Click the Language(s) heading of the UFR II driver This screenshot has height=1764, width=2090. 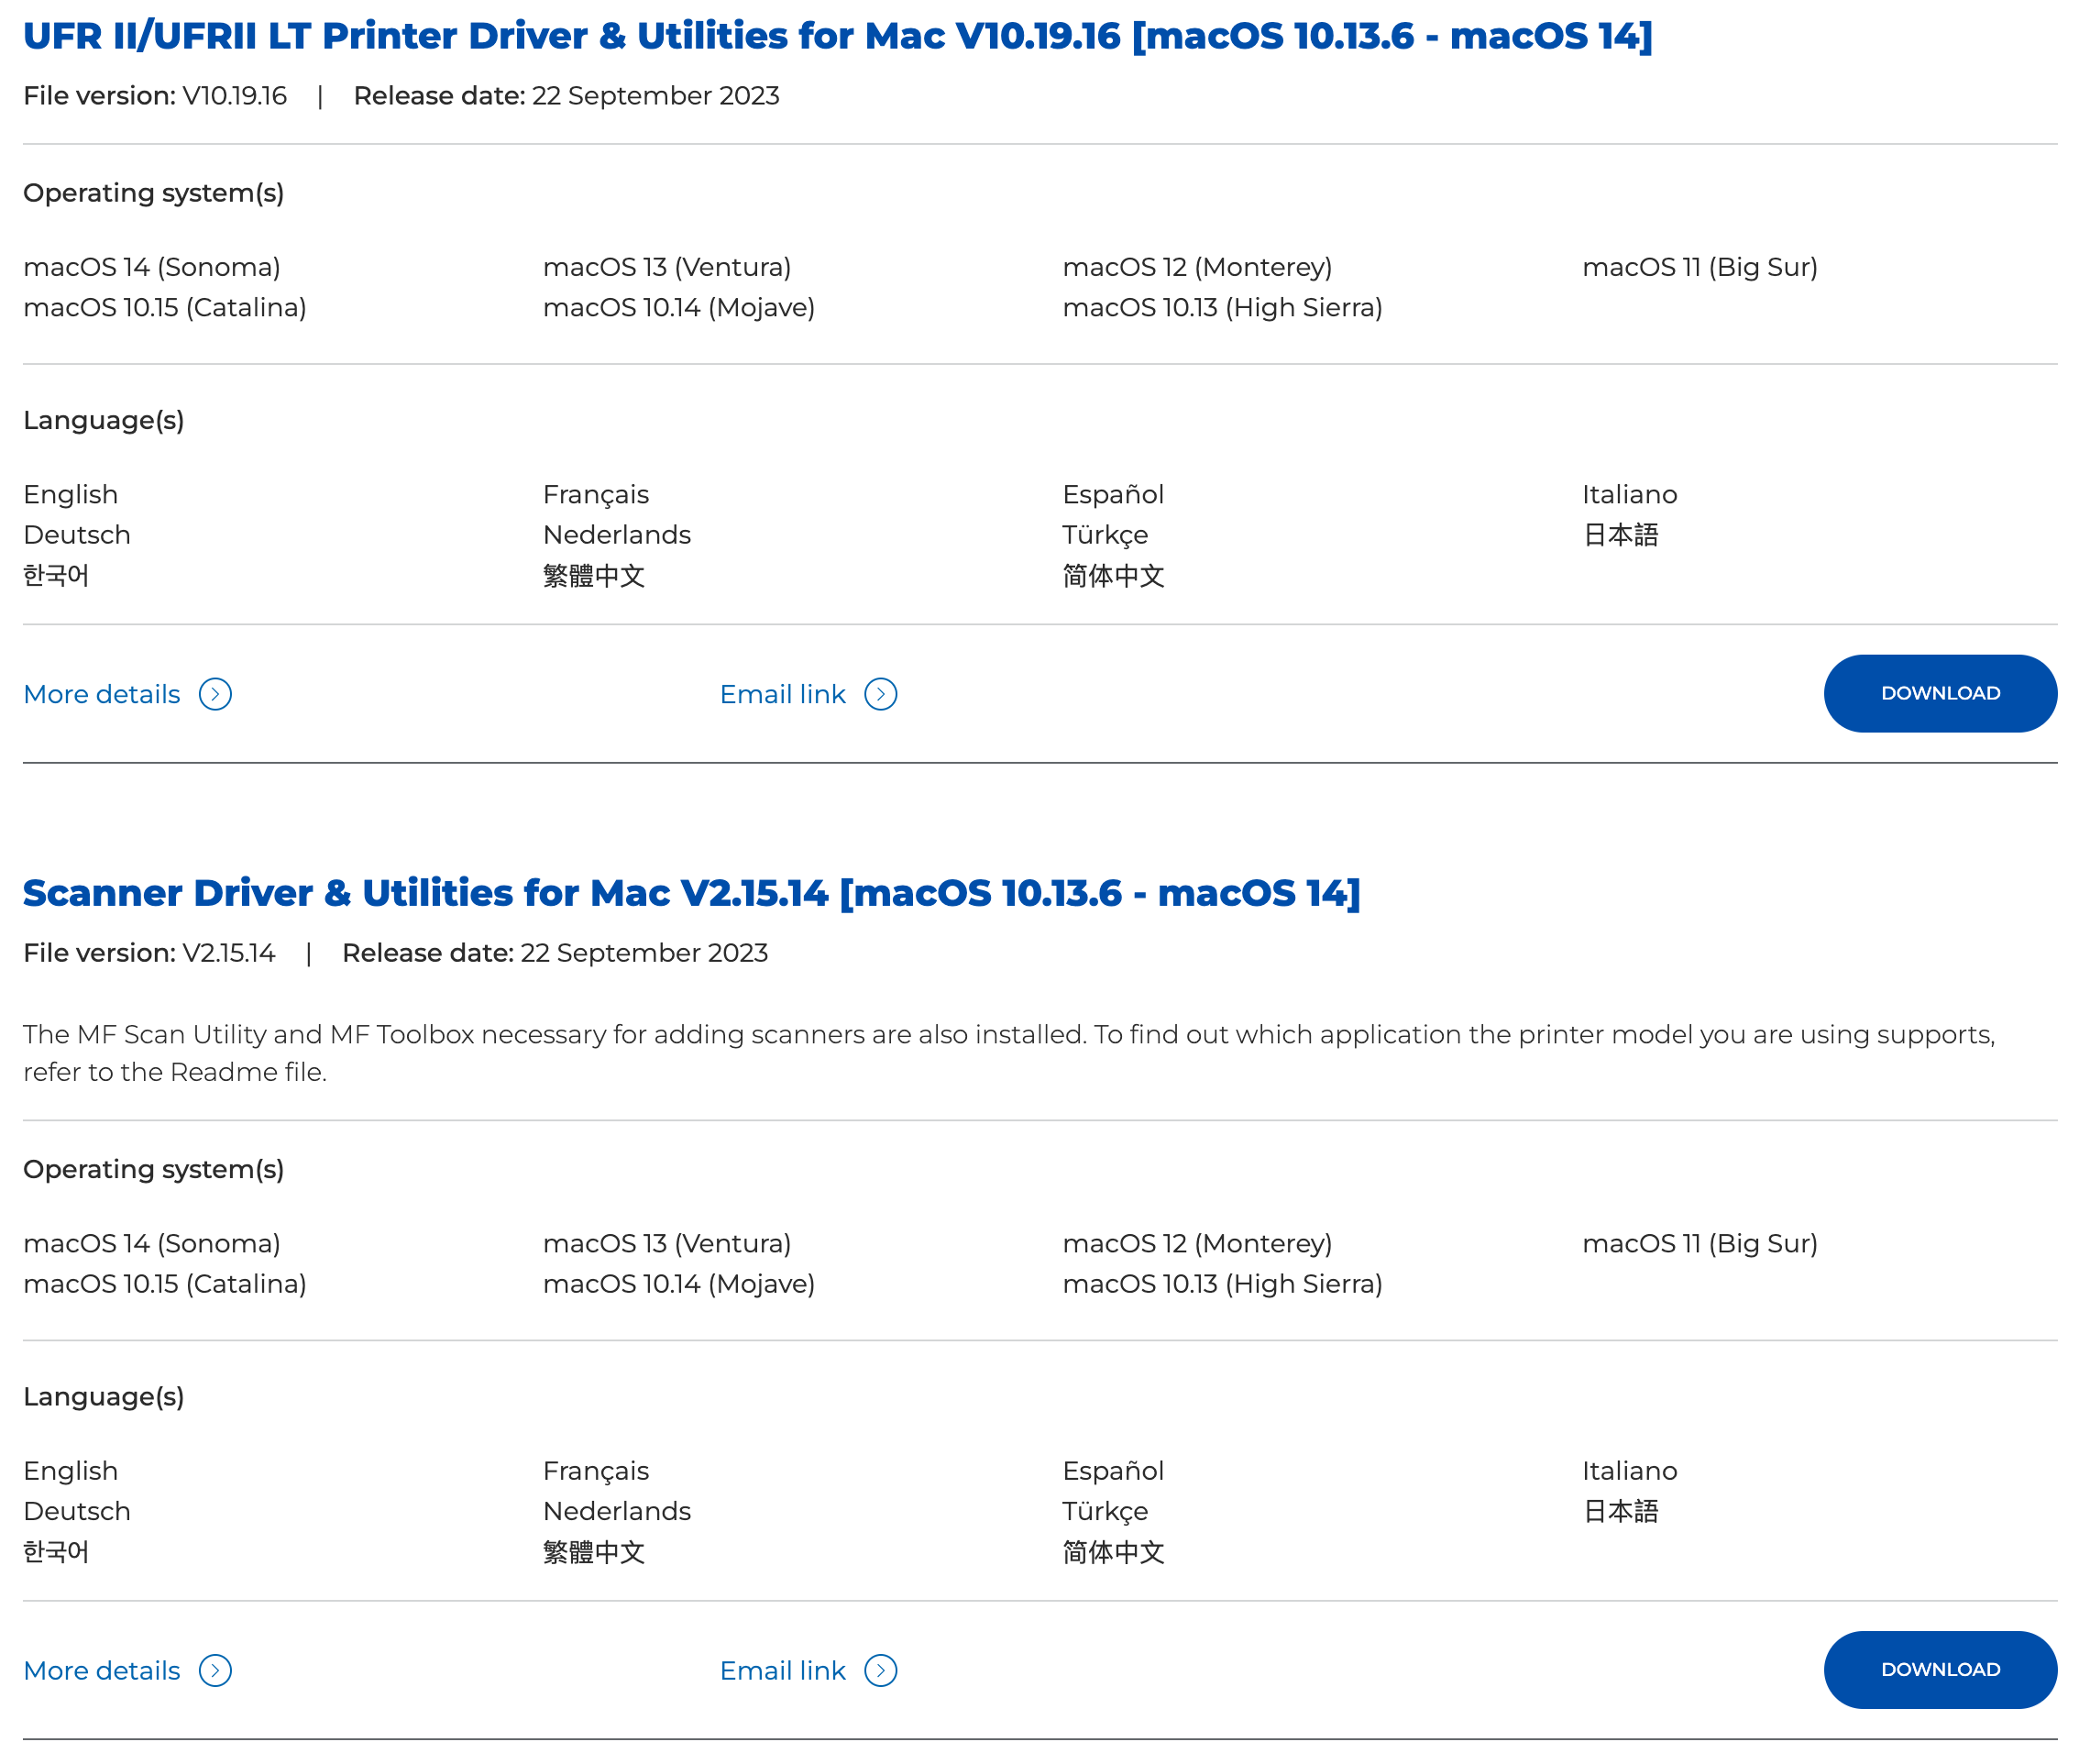tap(104, 420)
